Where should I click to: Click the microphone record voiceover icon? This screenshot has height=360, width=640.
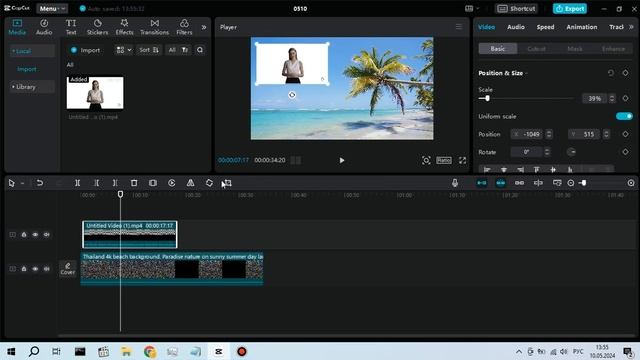[455, 183]
